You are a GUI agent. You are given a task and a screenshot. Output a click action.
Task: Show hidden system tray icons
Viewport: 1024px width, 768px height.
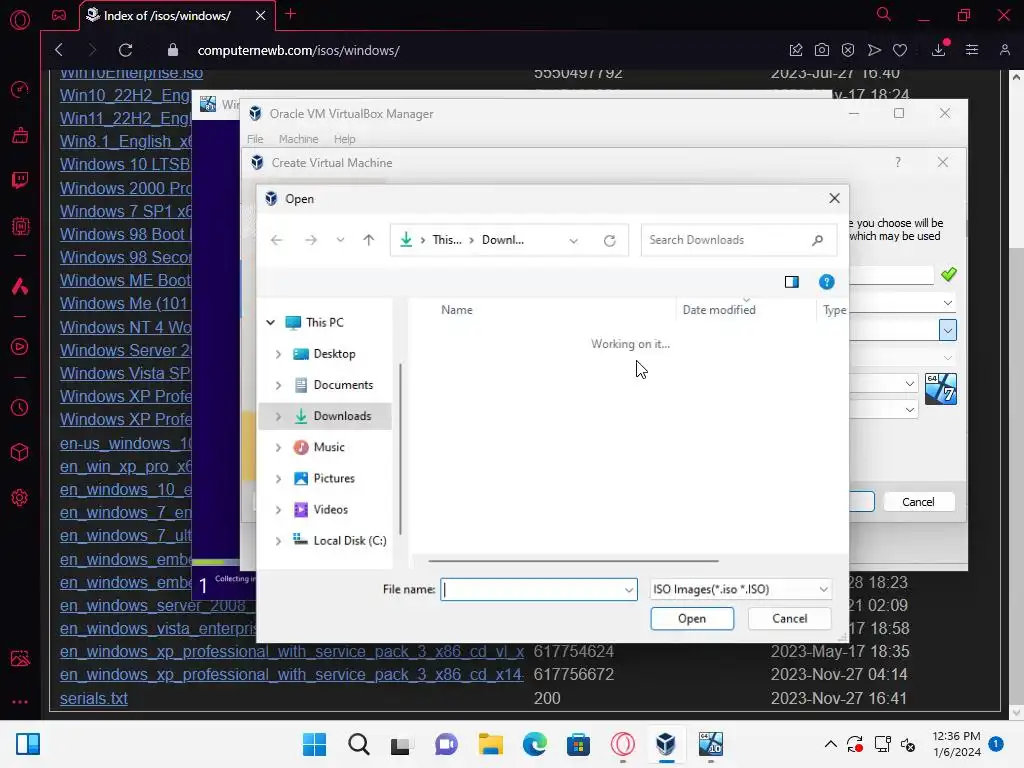(x=830, y=744)
